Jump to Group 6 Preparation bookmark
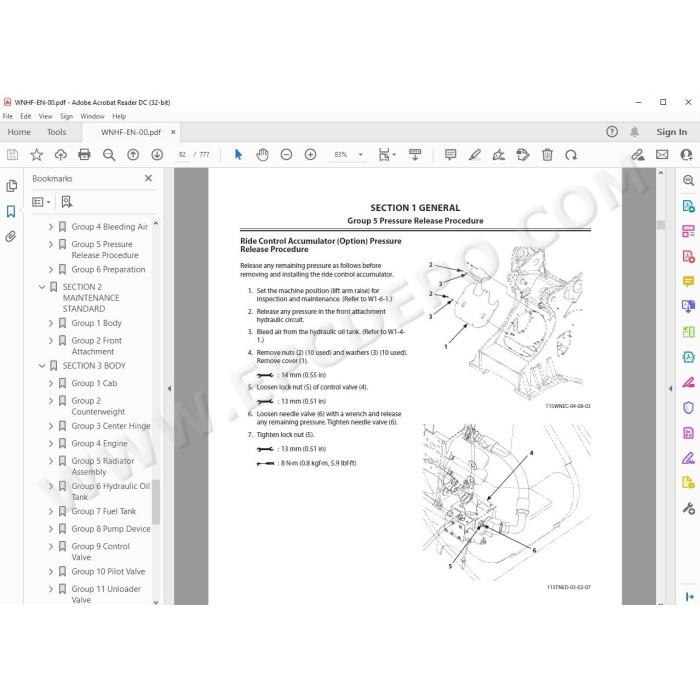Screen dimensions: 700x700 pyautogui.click(x=108, y=270)
